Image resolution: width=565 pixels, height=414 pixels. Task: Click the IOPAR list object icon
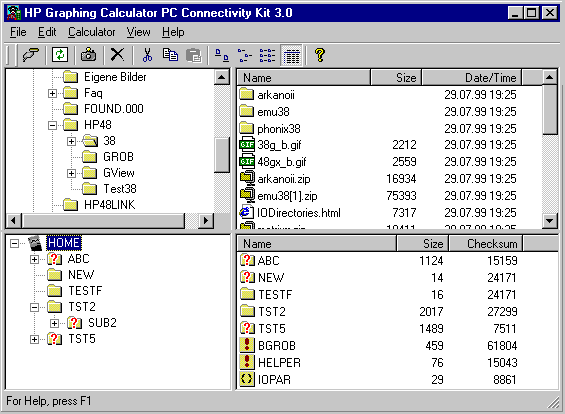tap(247, 379)
